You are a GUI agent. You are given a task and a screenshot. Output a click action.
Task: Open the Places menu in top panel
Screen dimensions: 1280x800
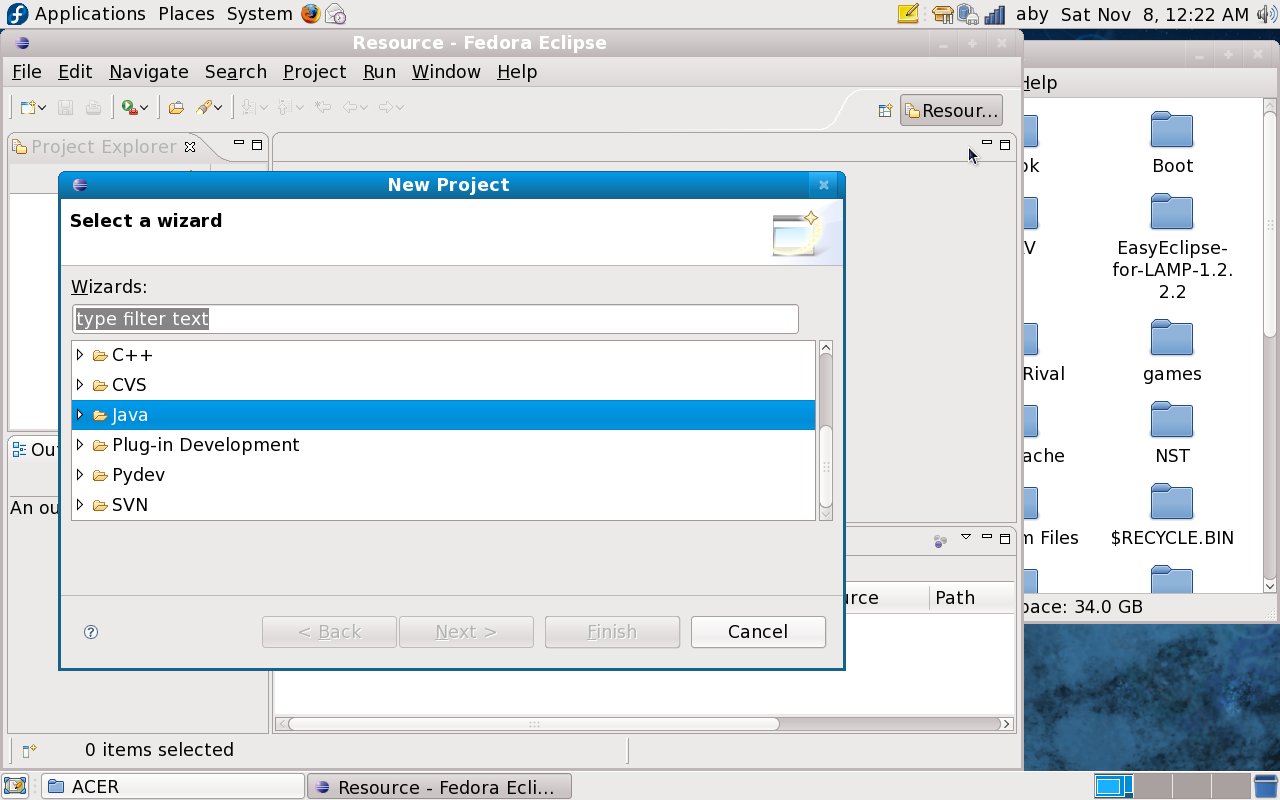pos(186,14)
